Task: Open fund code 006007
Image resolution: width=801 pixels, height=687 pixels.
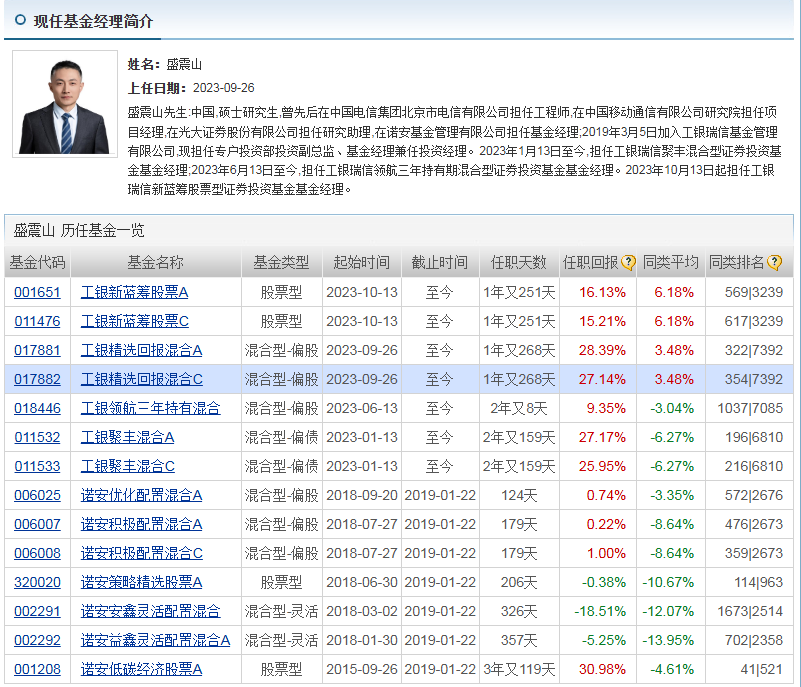Action: [x=37, y=525]
